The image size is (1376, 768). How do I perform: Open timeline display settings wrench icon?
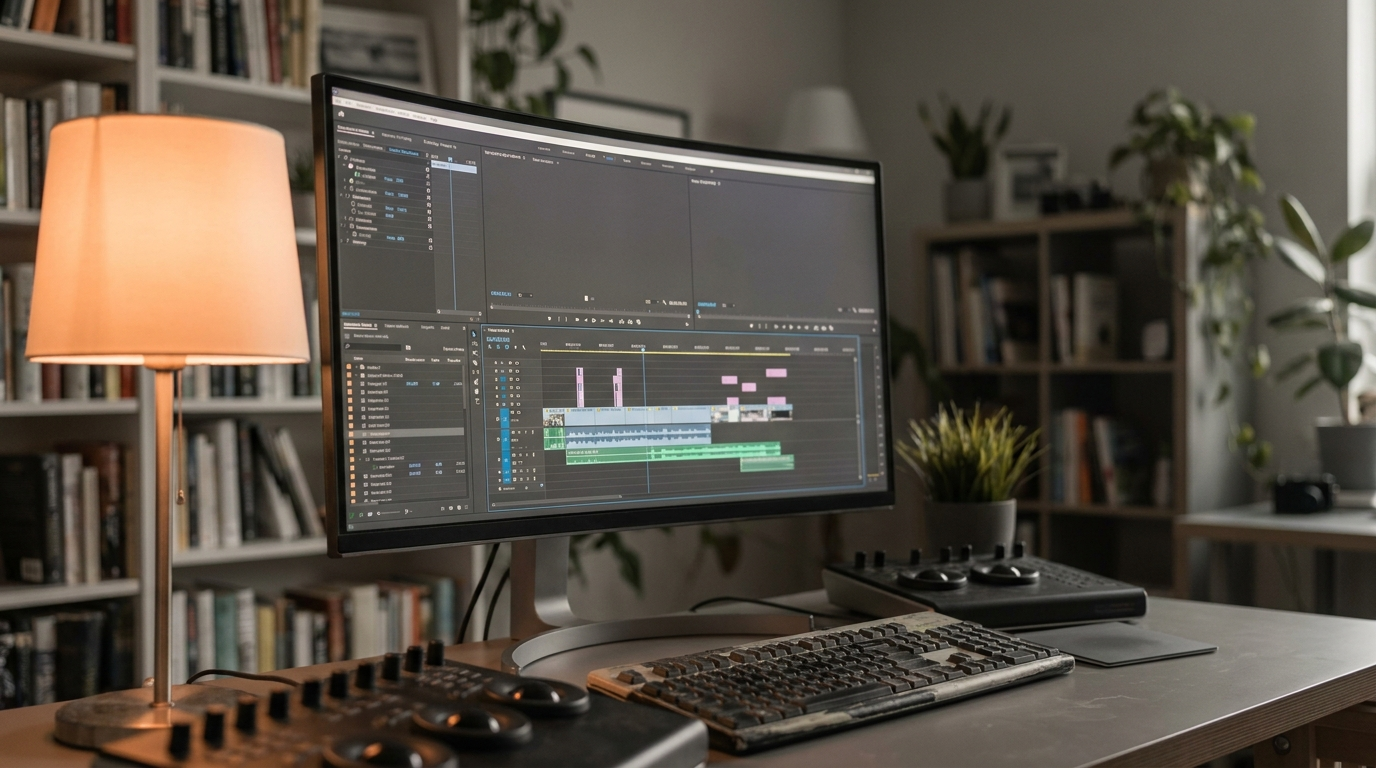click(x=524, y=347)
